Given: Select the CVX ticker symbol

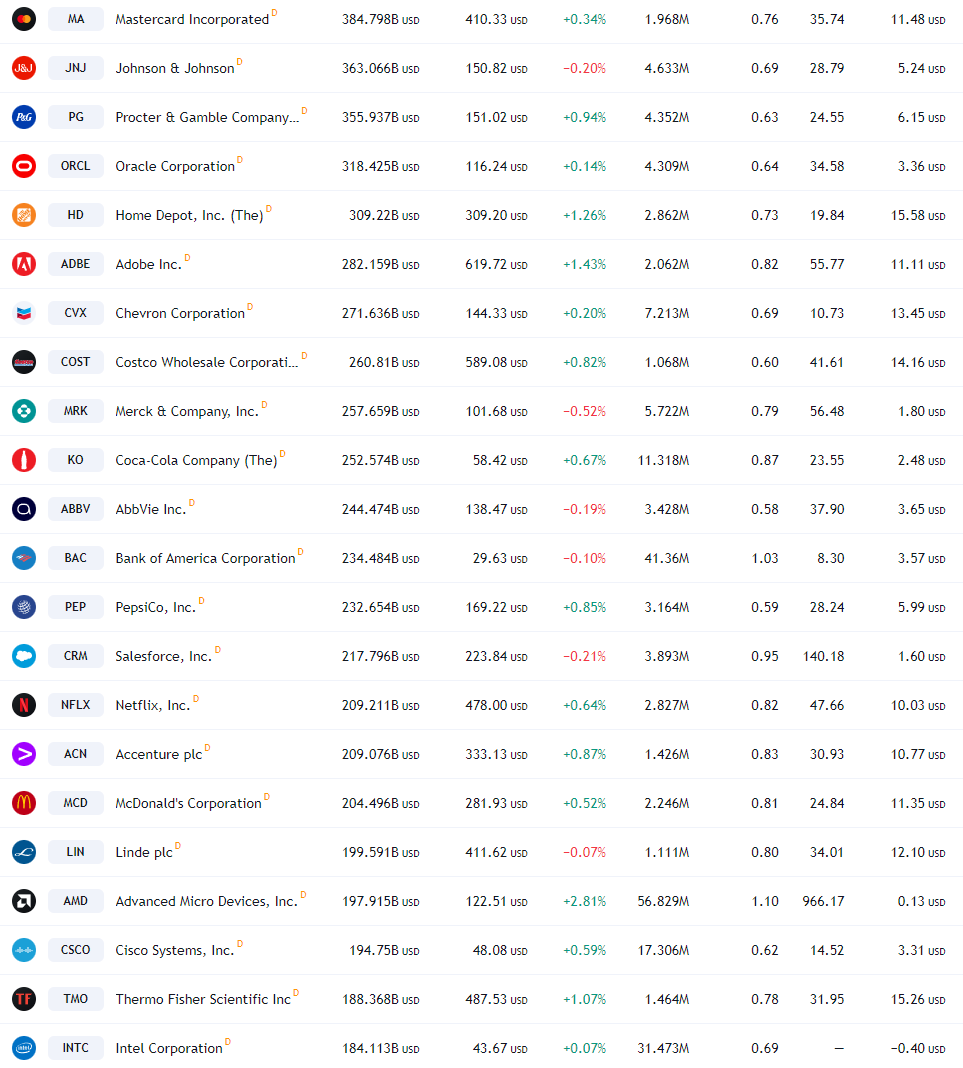Looking at the screenshot, I should tap(76, 313).
